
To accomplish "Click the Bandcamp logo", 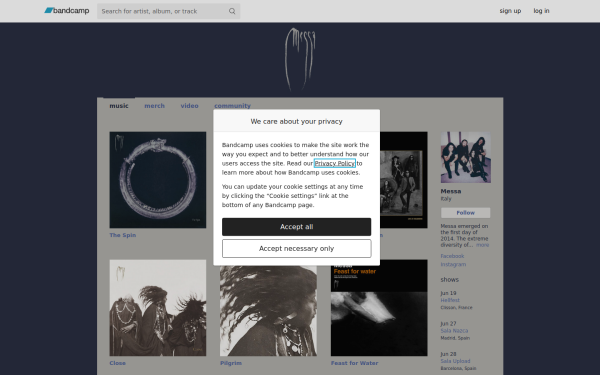I will point(67,11).
